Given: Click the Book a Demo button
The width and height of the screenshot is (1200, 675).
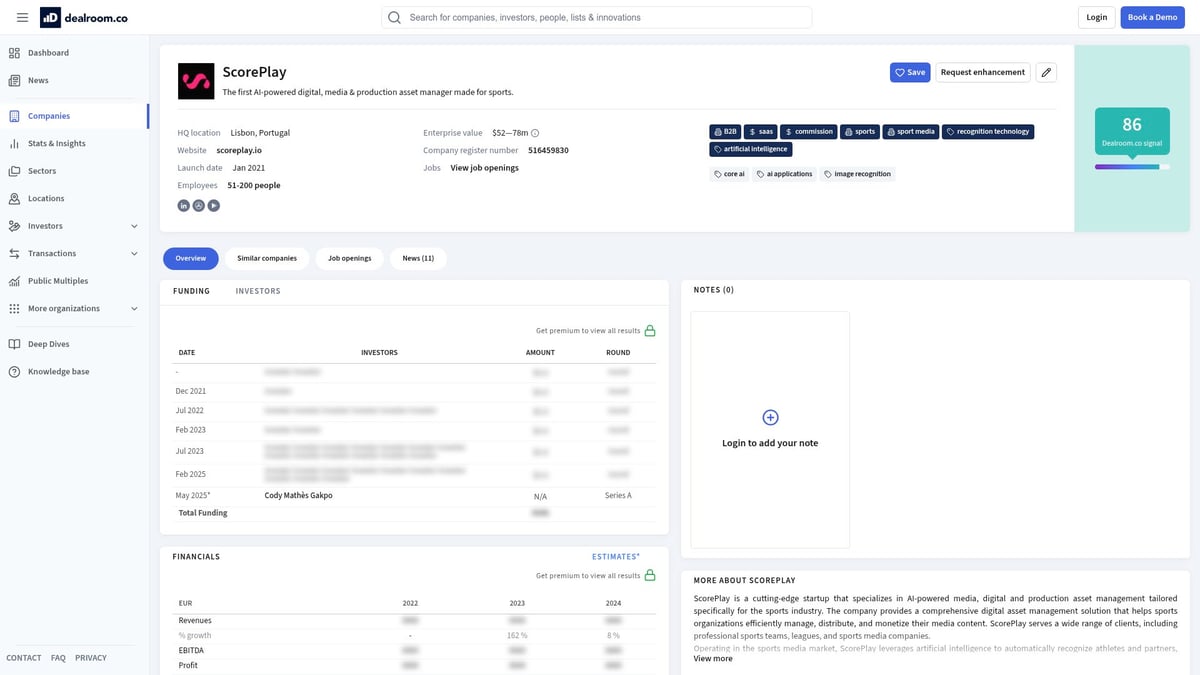Looking at the screenshot, I should pyautogui.click(x=1153, y=17).
